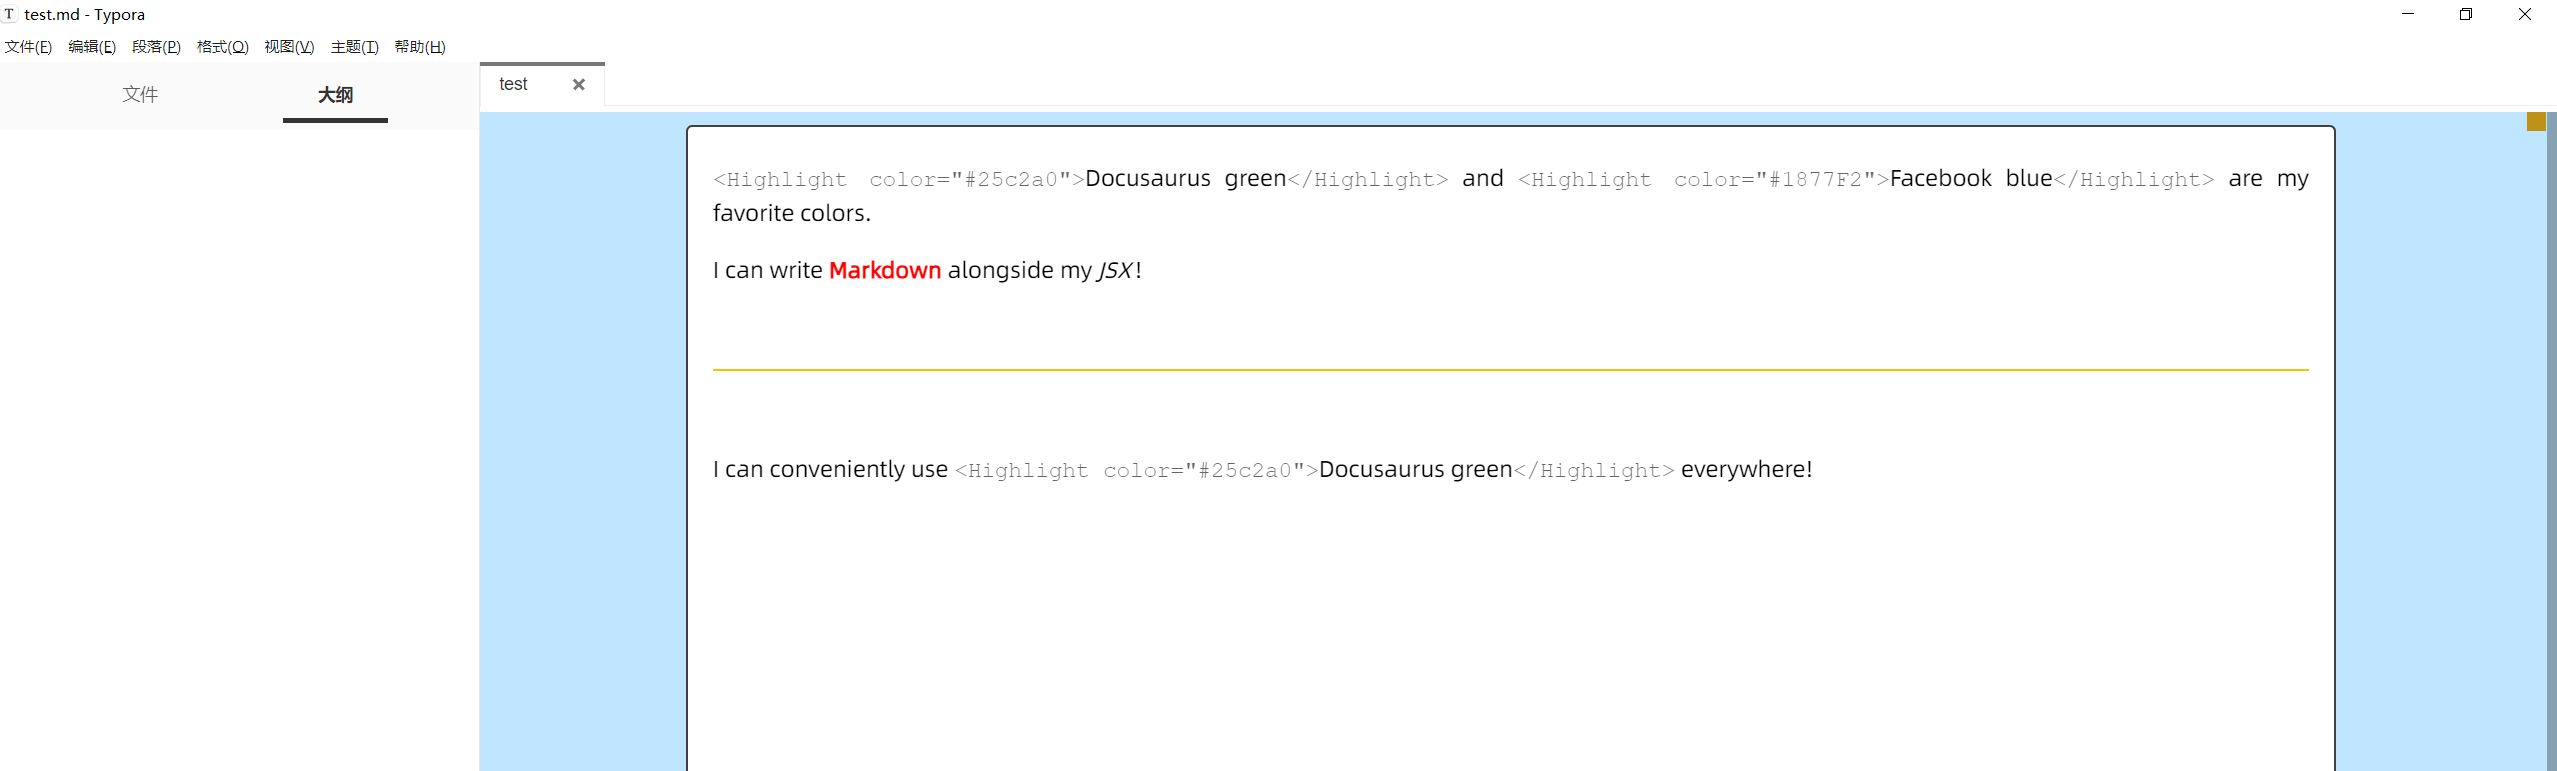
Task: Click the red Markdown text
Action: [x=885, y=270]
